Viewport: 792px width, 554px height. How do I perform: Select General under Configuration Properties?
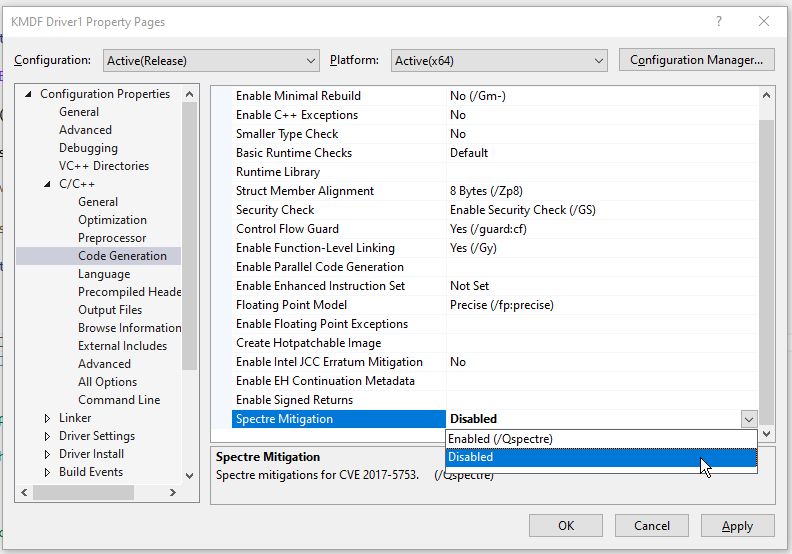(79, 112)
